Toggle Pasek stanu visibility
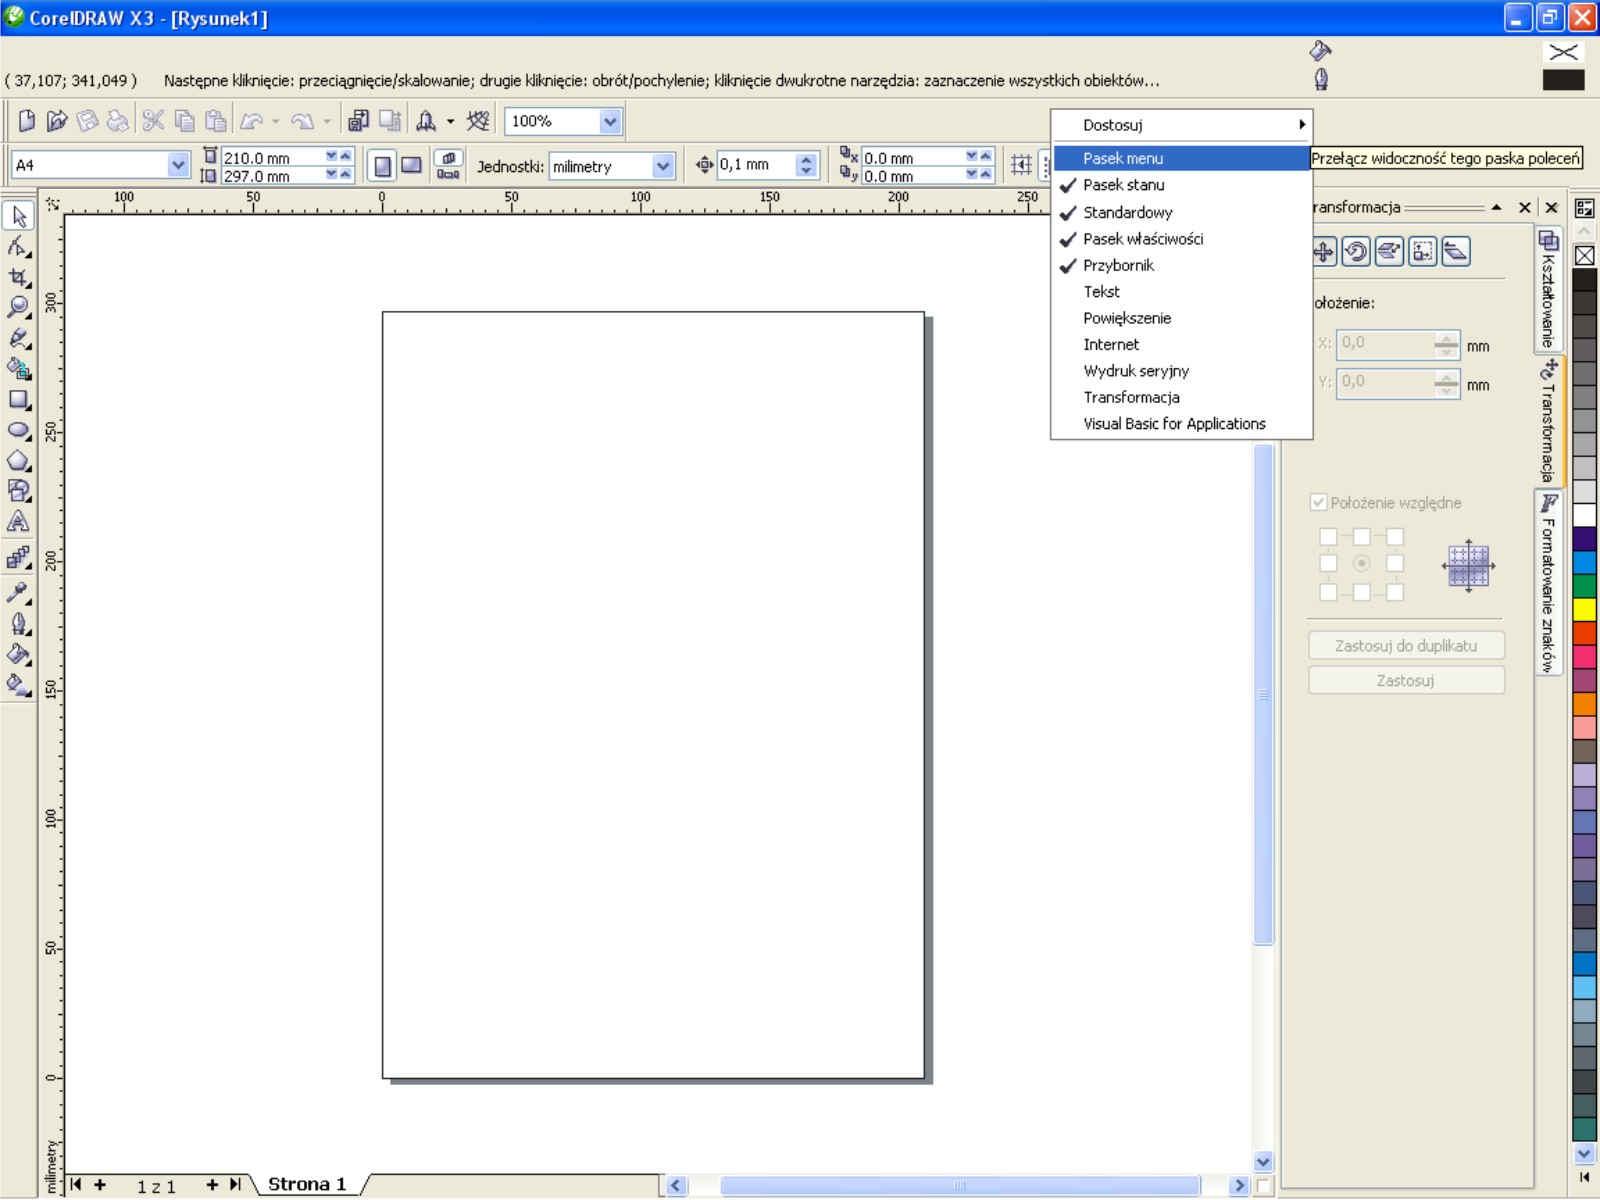 coord(1123,185)
